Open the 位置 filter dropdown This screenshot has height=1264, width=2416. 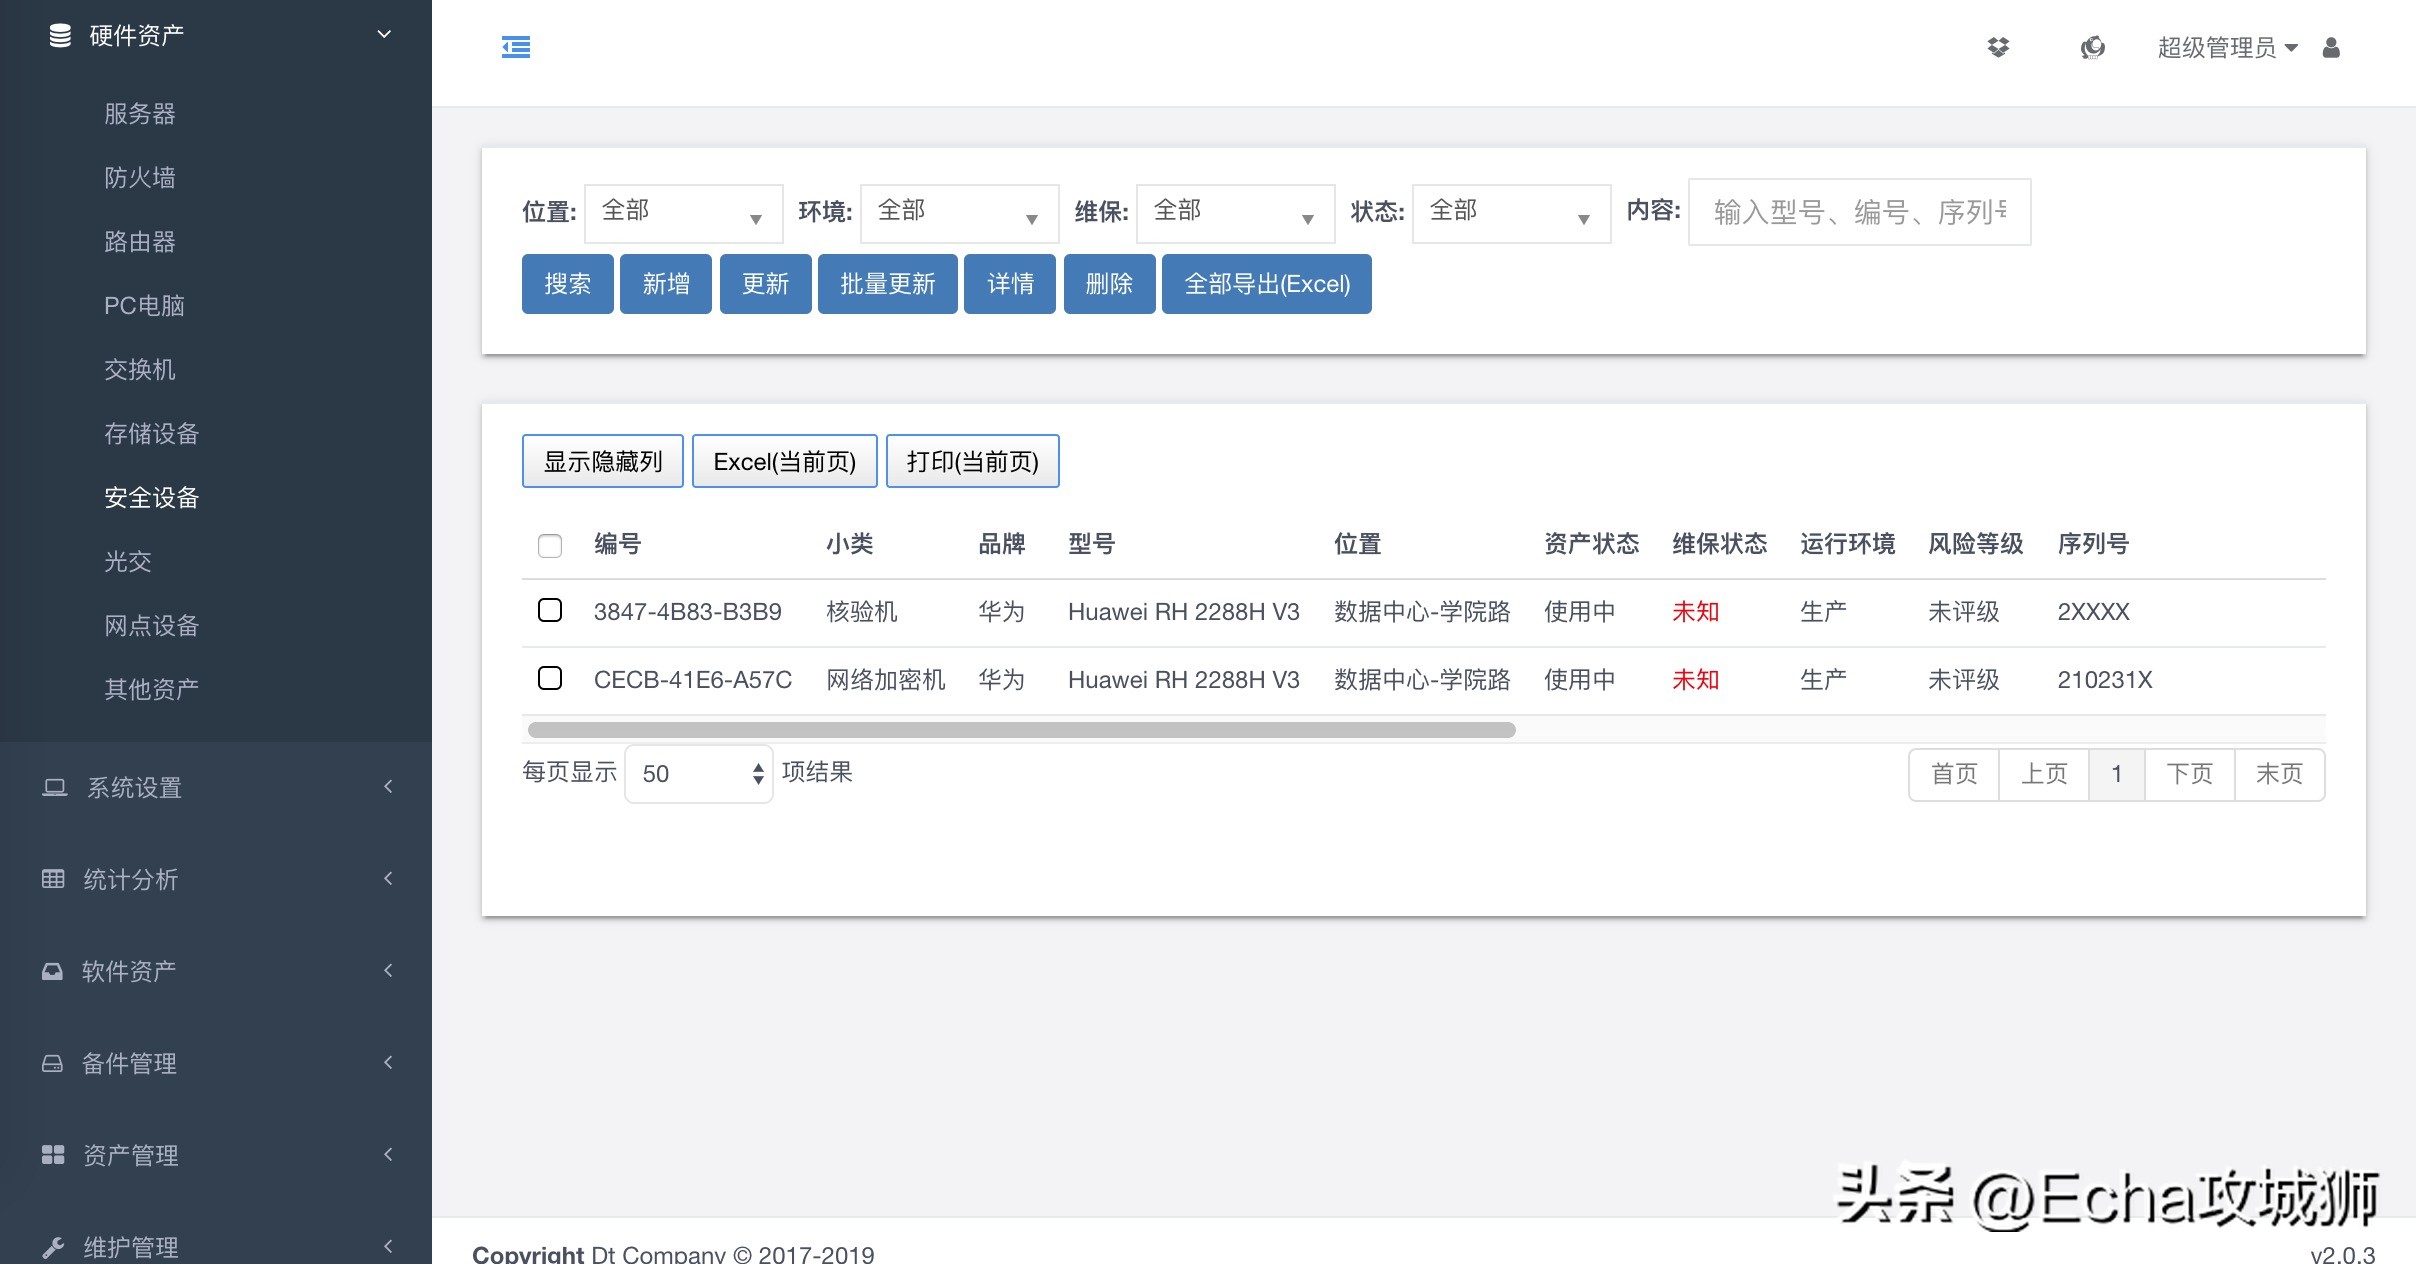pyautogui.click(x=683, y=213)
